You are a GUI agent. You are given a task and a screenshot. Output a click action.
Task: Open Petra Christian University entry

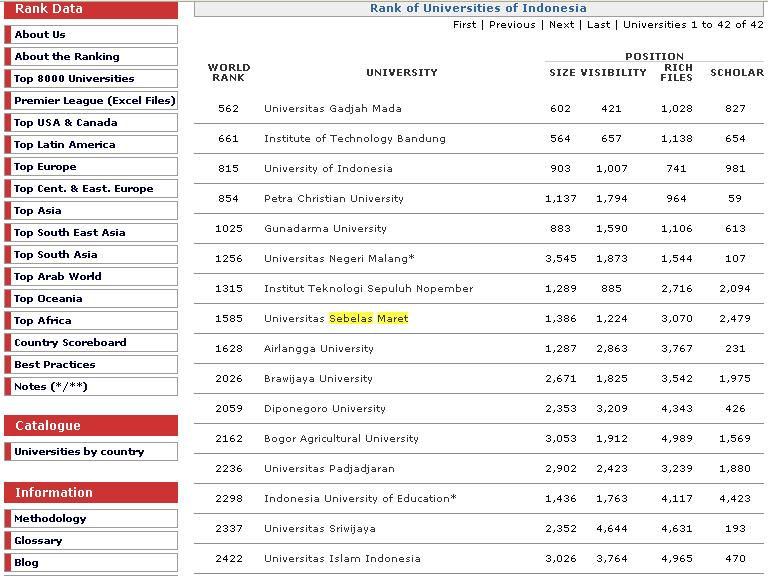pos(334,198)
